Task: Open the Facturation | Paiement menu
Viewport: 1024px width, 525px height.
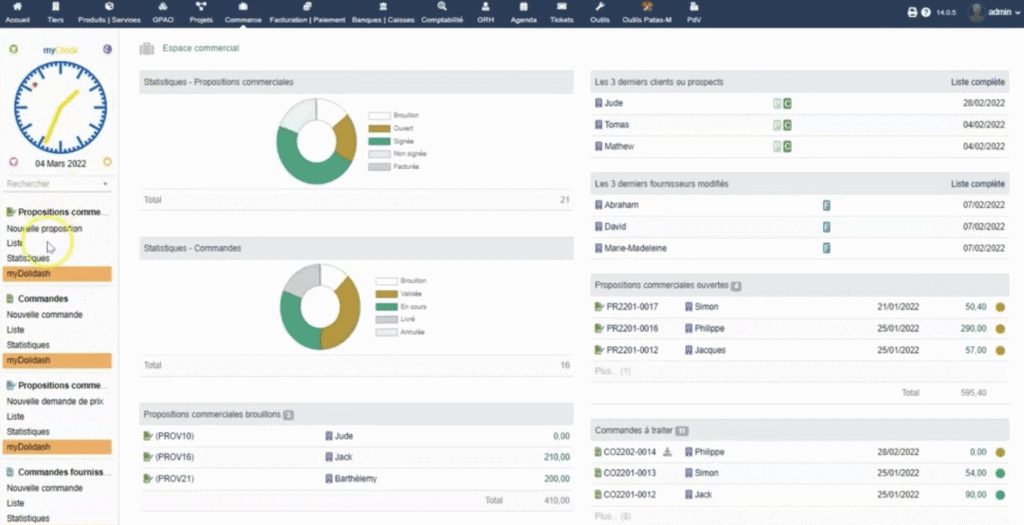Action: (308, 13)
